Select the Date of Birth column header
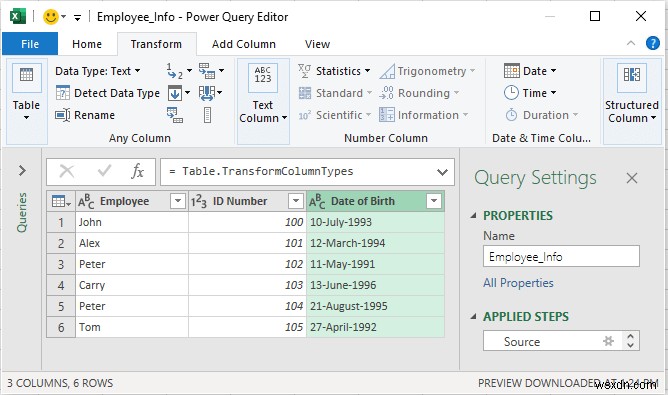 tap(375, 201)
